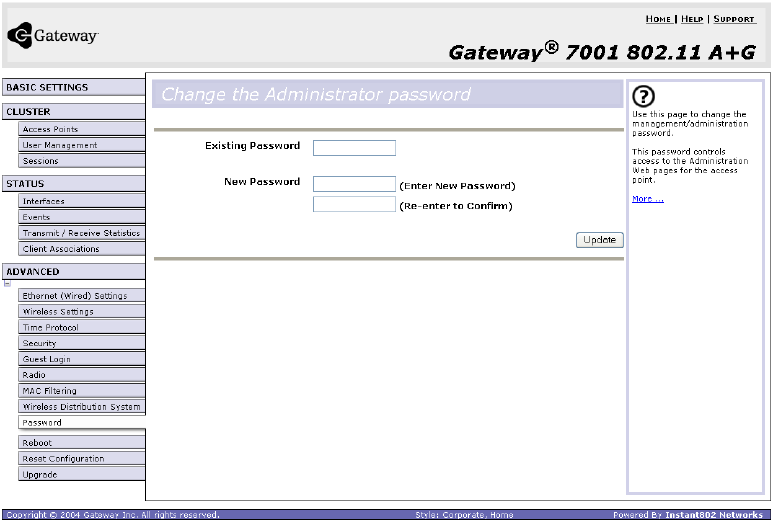The width and height of the screenshot is (773, 521).
Task: Focus the Re-enter to Confirm field
Action: pyautogui.click(x=354, y=204)
